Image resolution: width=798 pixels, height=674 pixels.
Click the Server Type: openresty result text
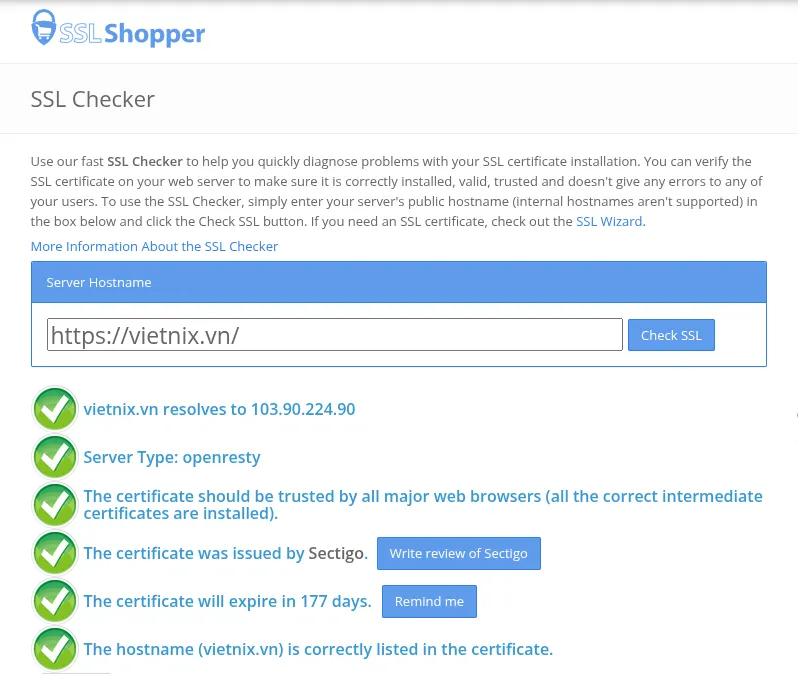172,457
